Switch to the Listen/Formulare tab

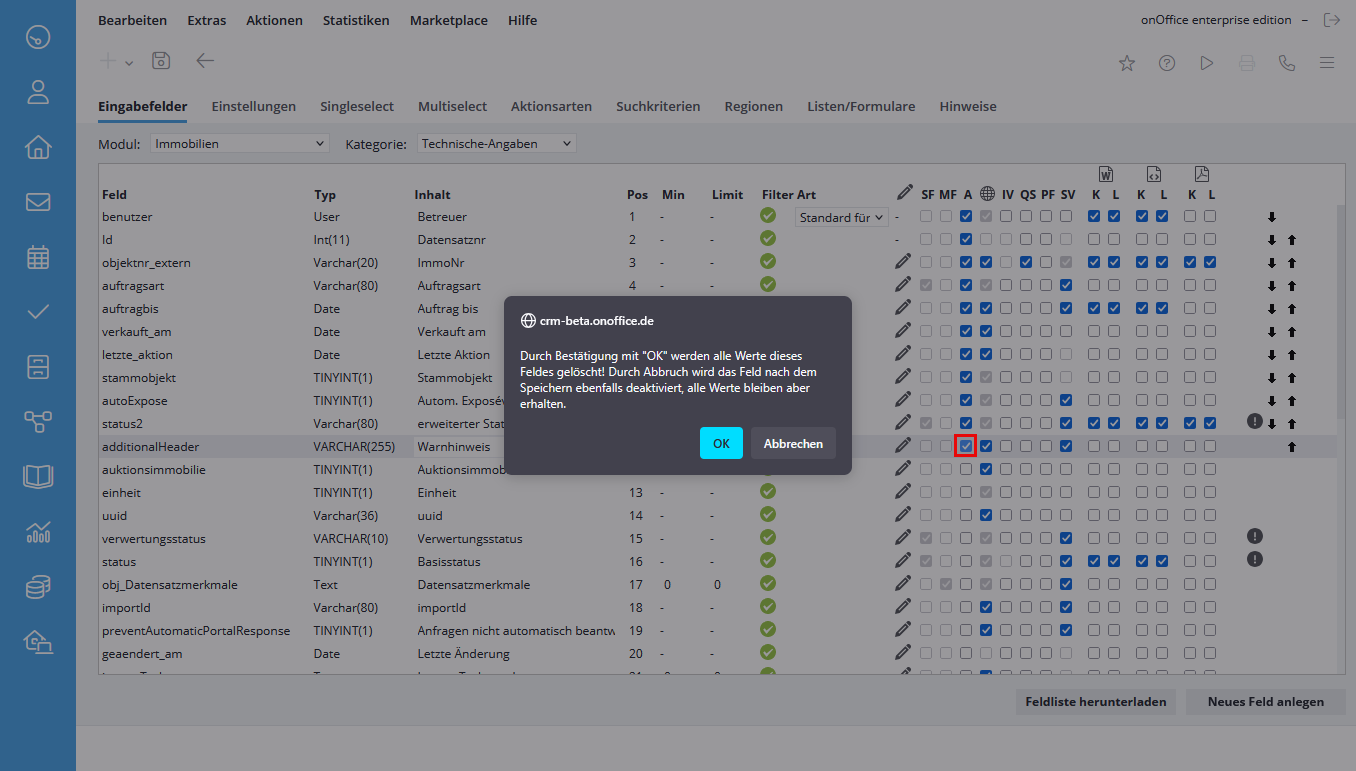coord(861,106)
